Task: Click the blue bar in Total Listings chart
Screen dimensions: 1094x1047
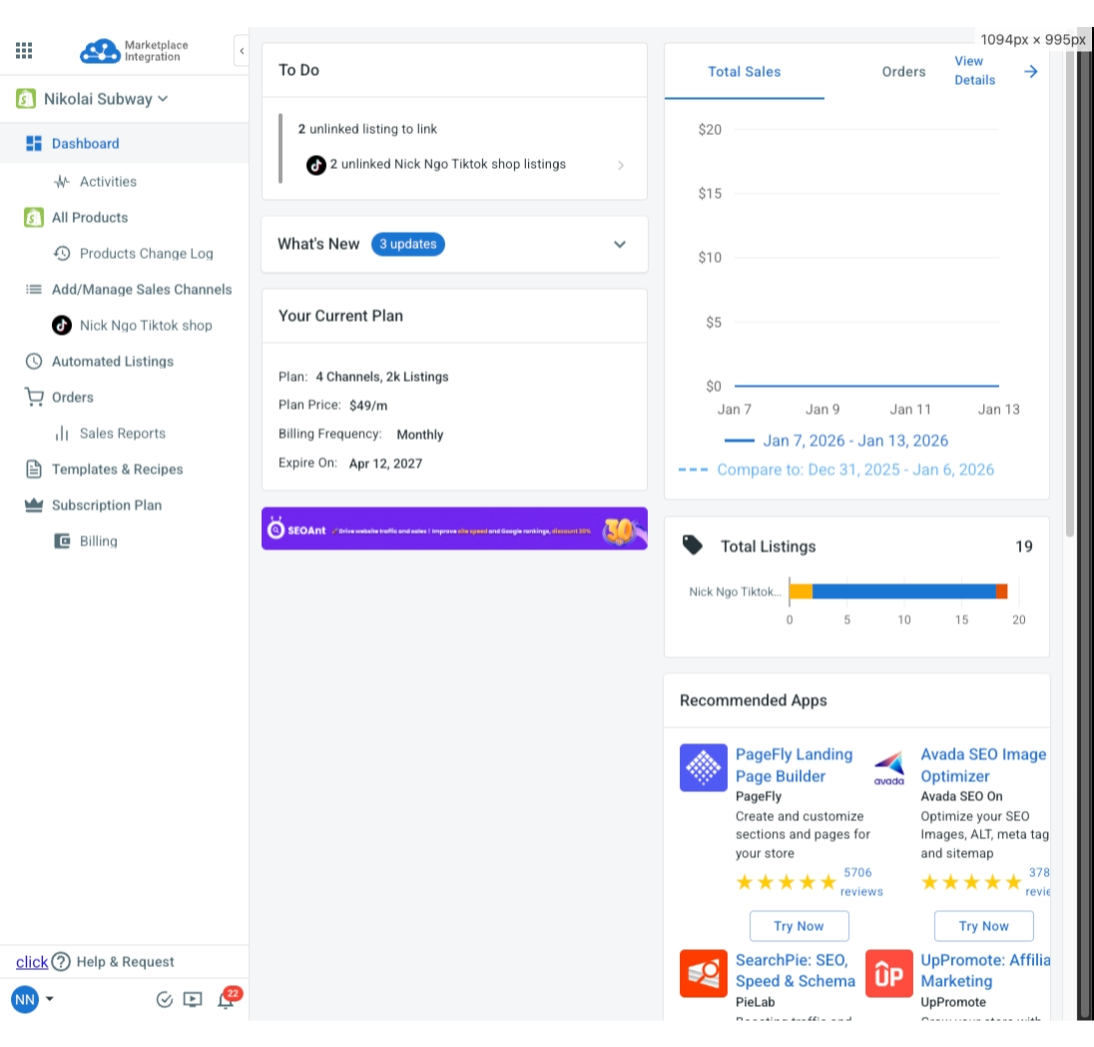Action: [904, 591]
